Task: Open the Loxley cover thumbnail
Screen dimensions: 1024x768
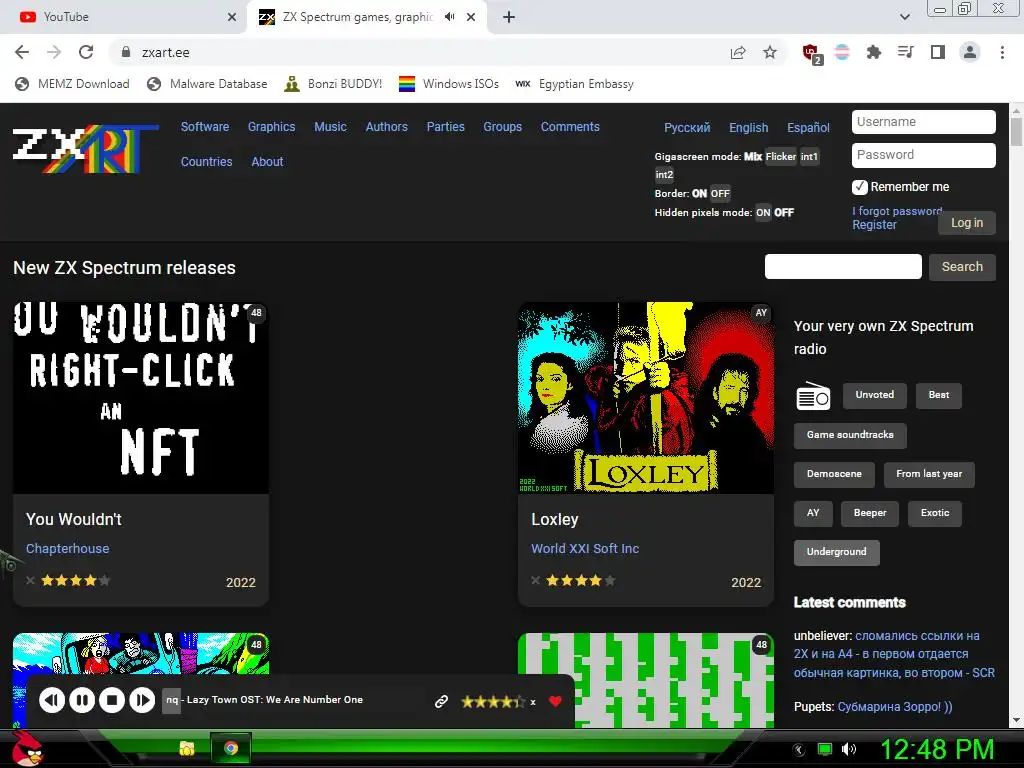Action: (x=646, y=398)
